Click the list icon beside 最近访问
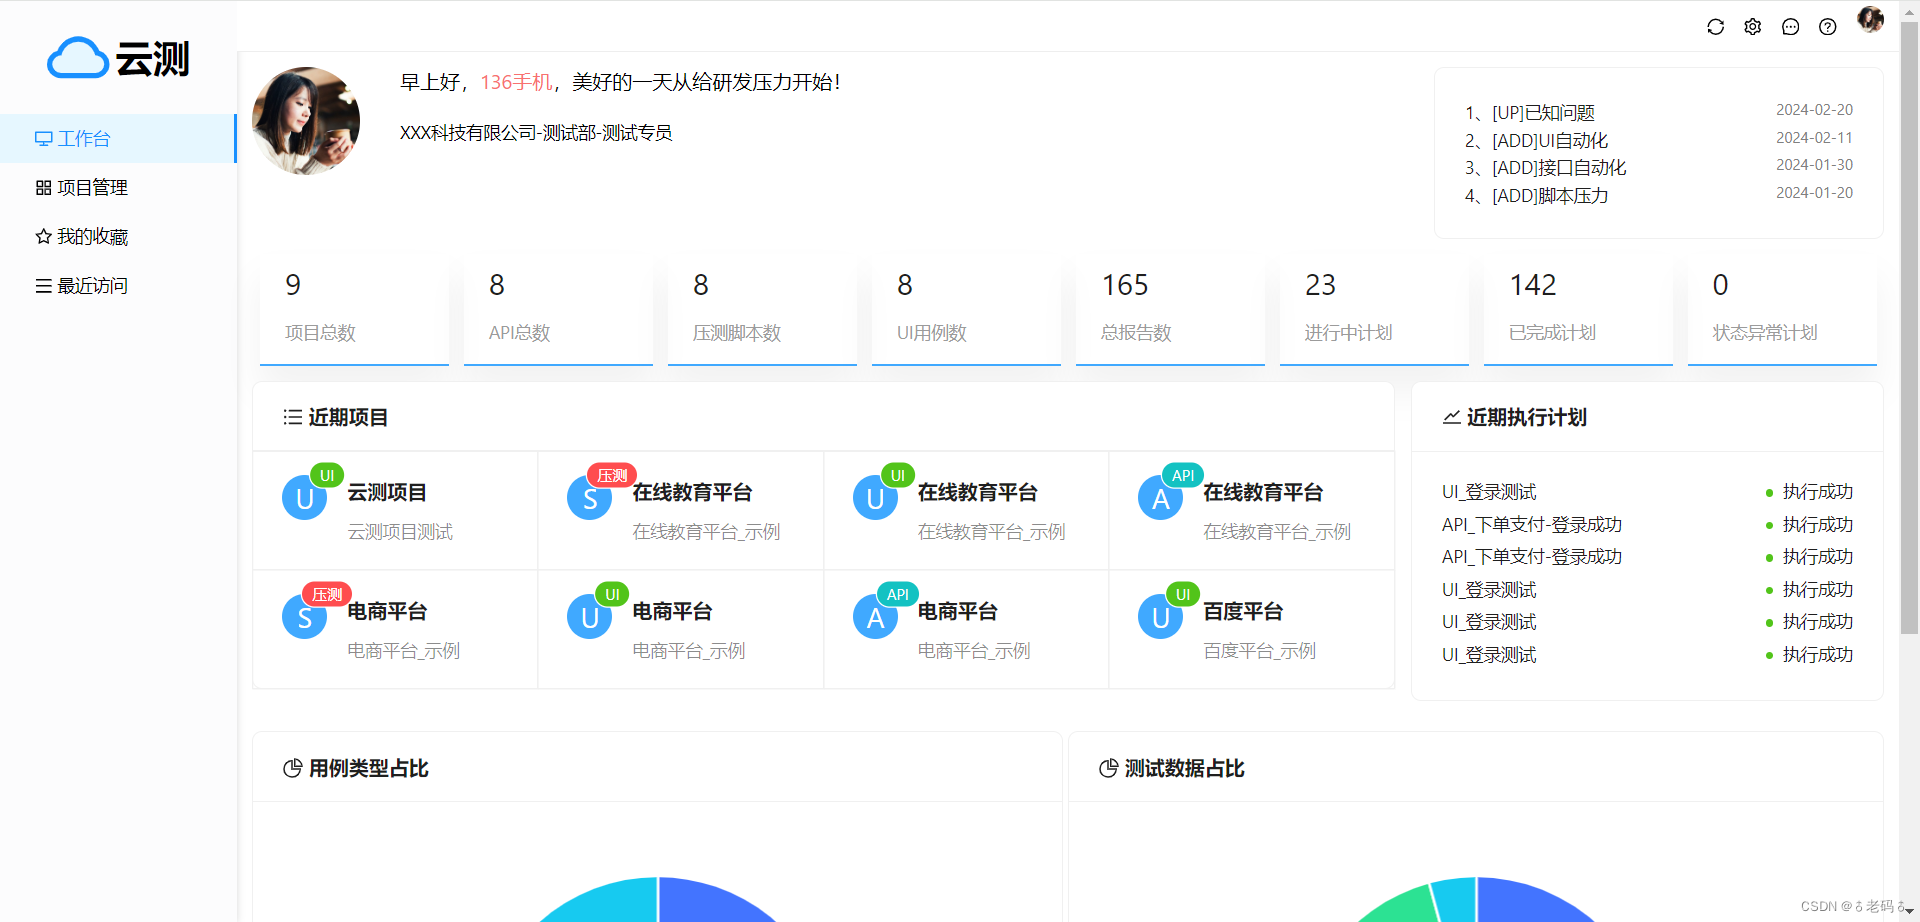The width and height of the screenshot is (1920, 922). tap(43, 286)
